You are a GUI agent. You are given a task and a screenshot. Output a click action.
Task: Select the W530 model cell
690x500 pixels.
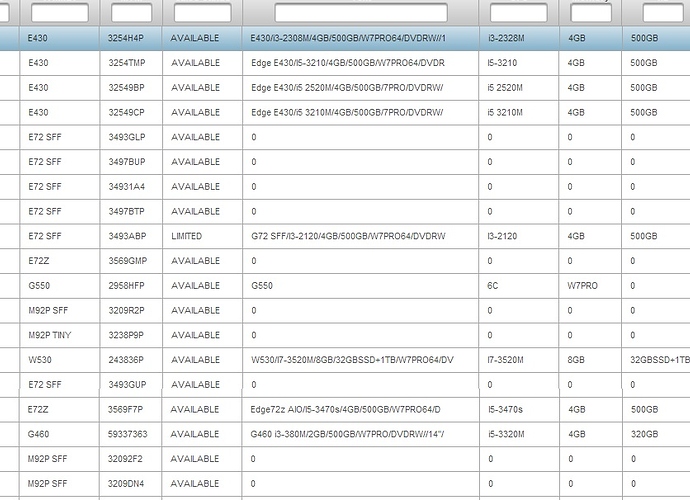(40, 360)
